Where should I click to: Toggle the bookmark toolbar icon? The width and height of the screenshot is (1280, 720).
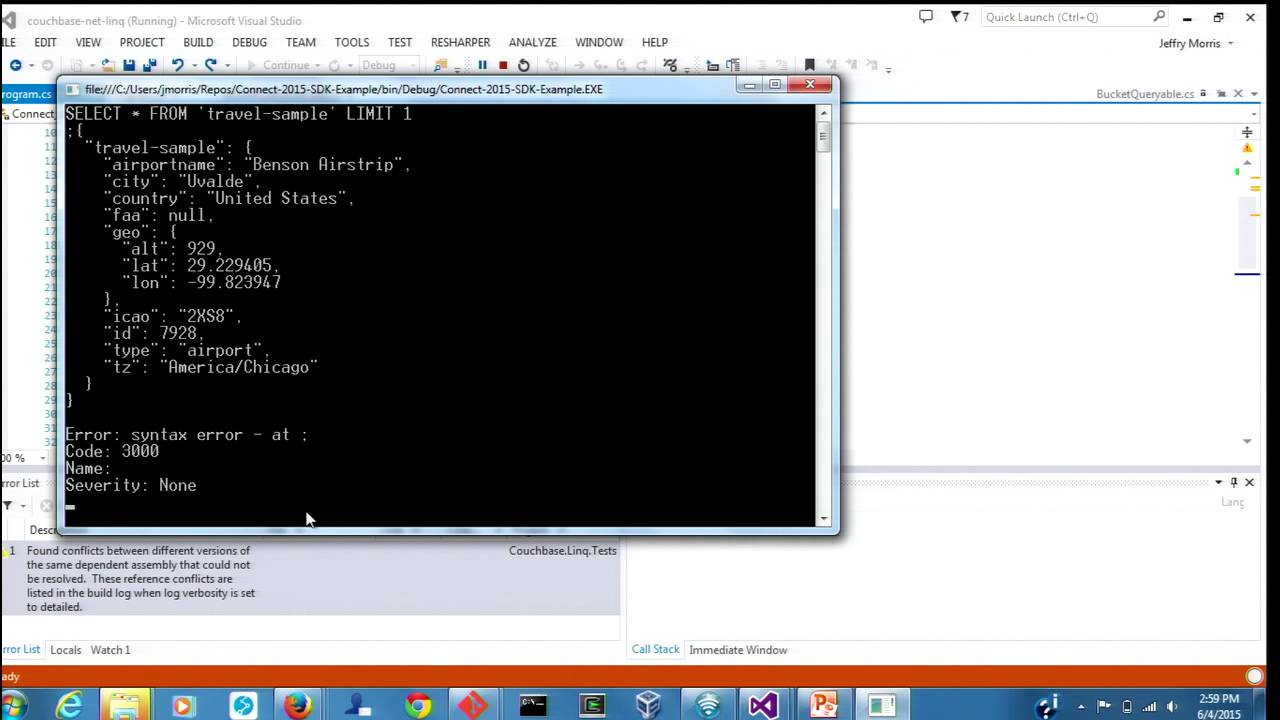[x=809, y=65]
